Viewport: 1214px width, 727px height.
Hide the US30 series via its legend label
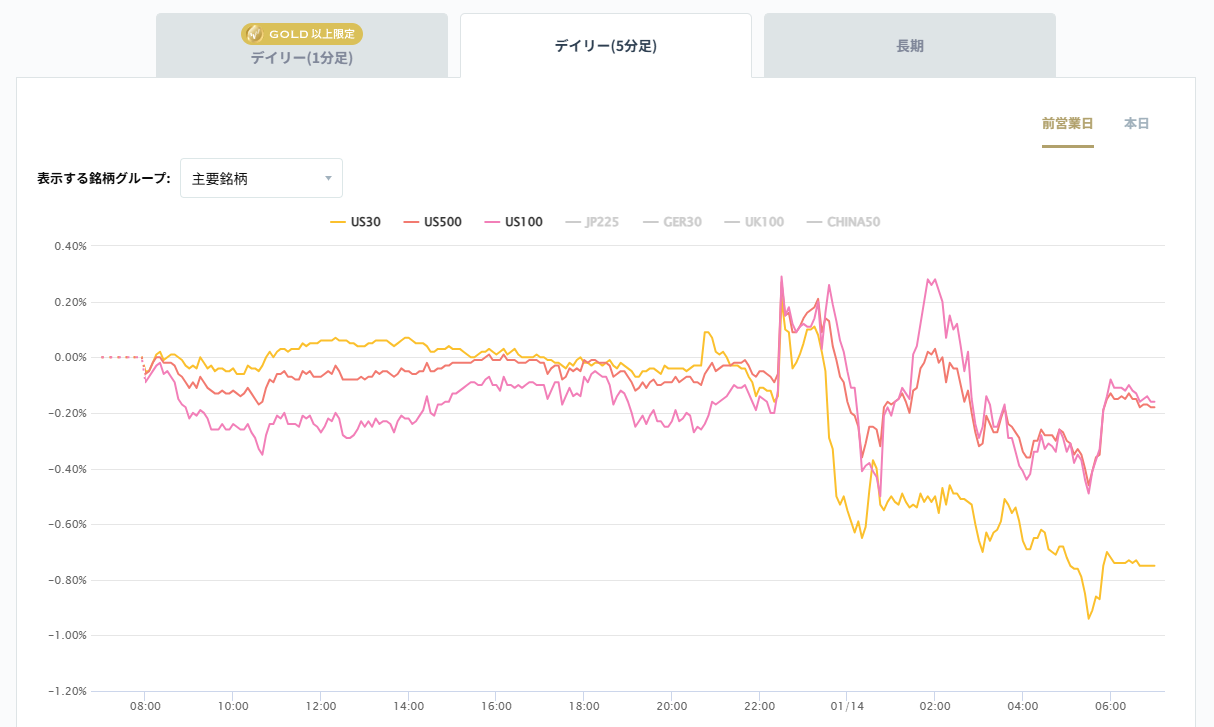[x=366, y=221]
